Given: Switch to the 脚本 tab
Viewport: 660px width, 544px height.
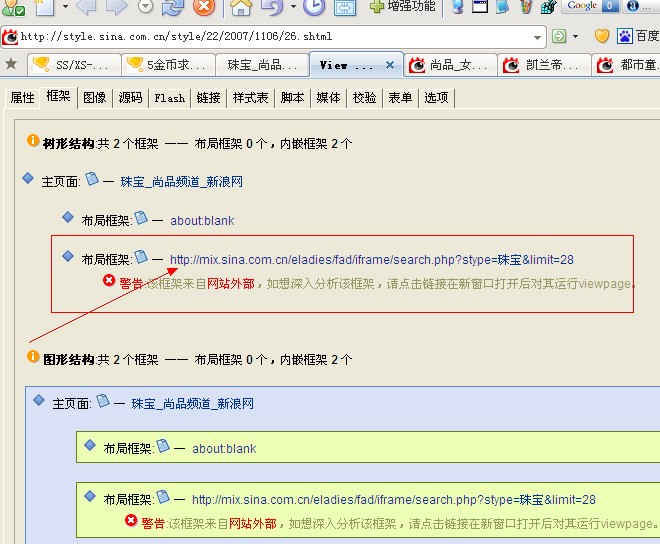Looking at the screenshot, I should (292, 98).
